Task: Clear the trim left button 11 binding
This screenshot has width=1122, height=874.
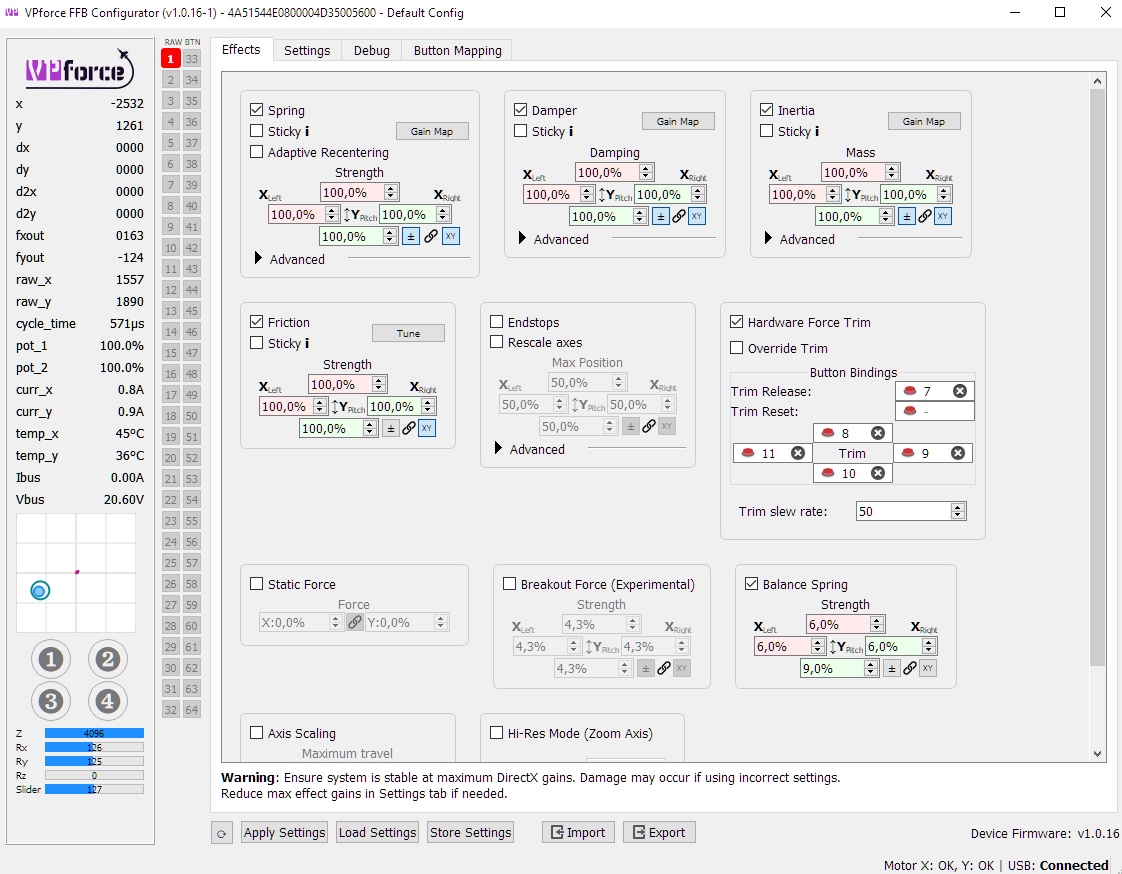Action: [x=798, y=453]
